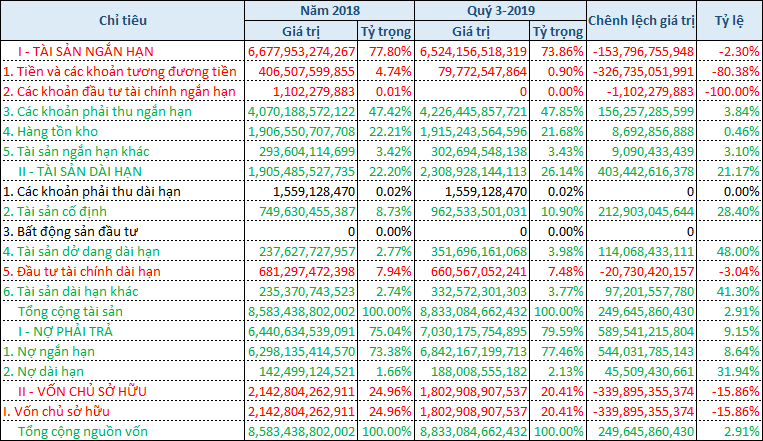763x441 pixels.
Task: Select the 'I. Vốn chủ sở hữu' row label
Action: tap(56, 411)
